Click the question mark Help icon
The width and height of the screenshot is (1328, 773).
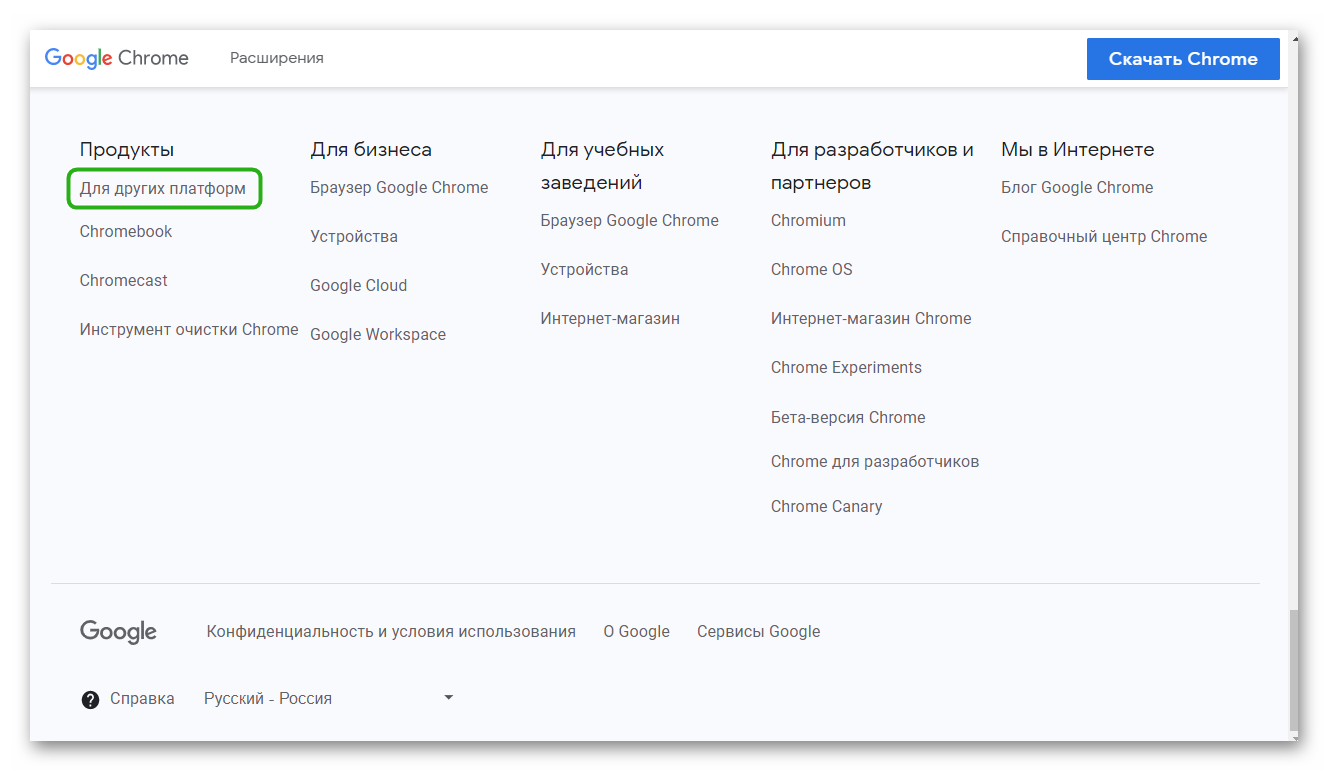pos(90,699)
